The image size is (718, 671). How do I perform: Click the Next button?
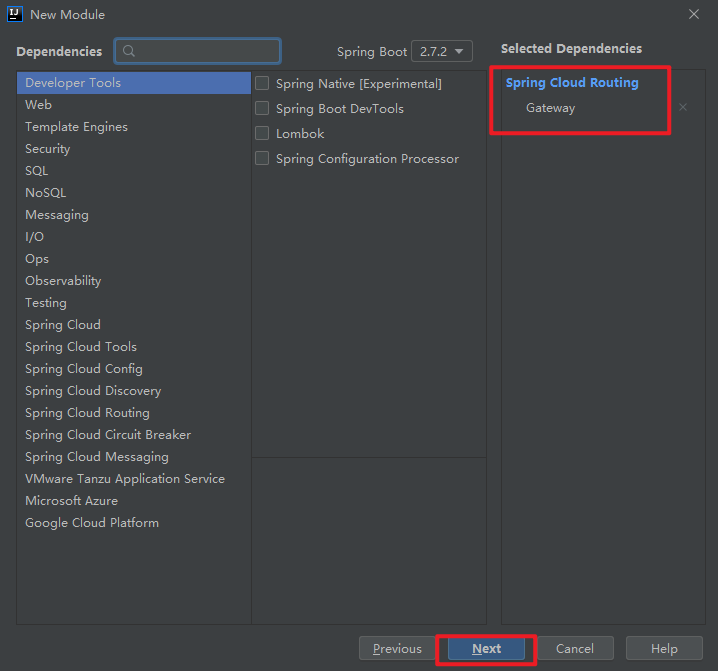487,649
